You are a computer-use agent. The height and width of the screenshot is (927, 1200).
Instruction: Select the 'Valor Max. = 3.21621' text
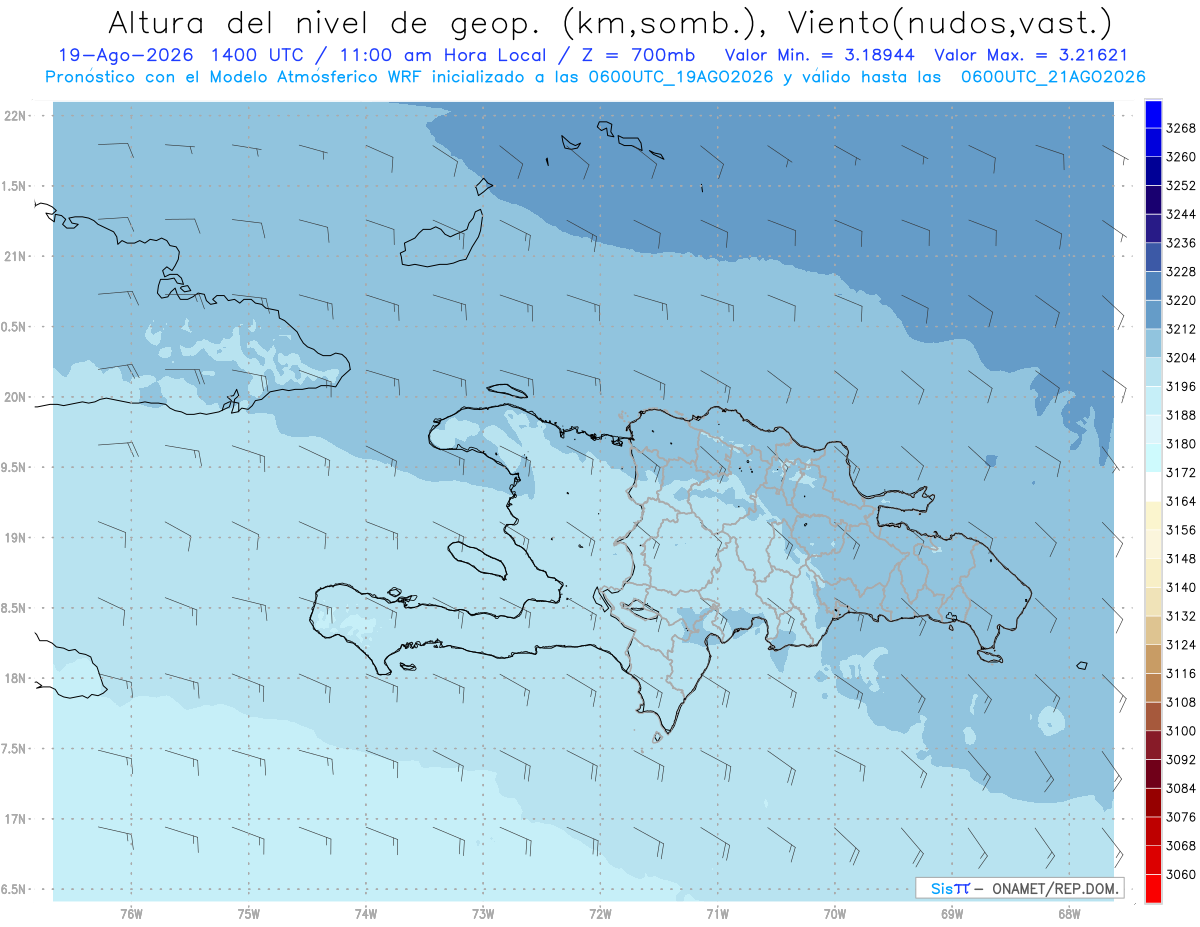tap(1030, 56)
